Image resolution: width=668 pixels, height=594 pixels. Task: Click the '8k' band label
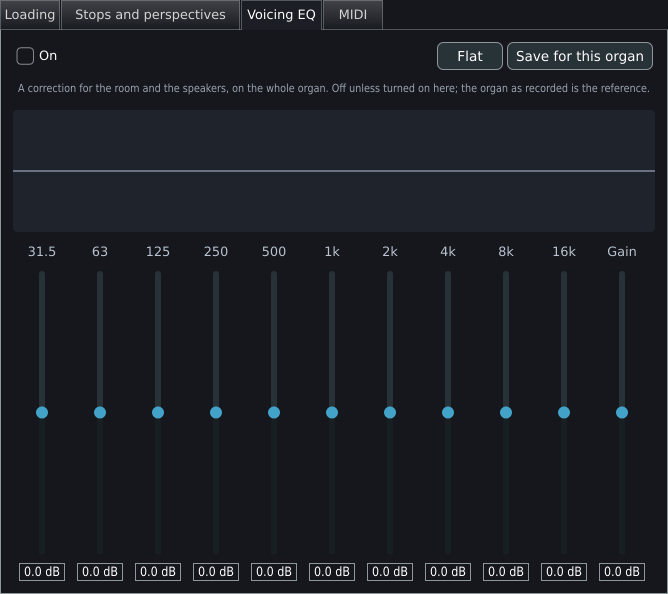506,251
